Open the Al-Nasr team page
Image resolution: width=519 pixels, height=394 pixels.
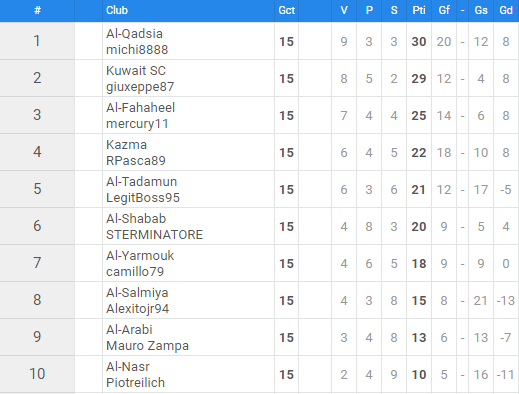[x=128, y=367]
